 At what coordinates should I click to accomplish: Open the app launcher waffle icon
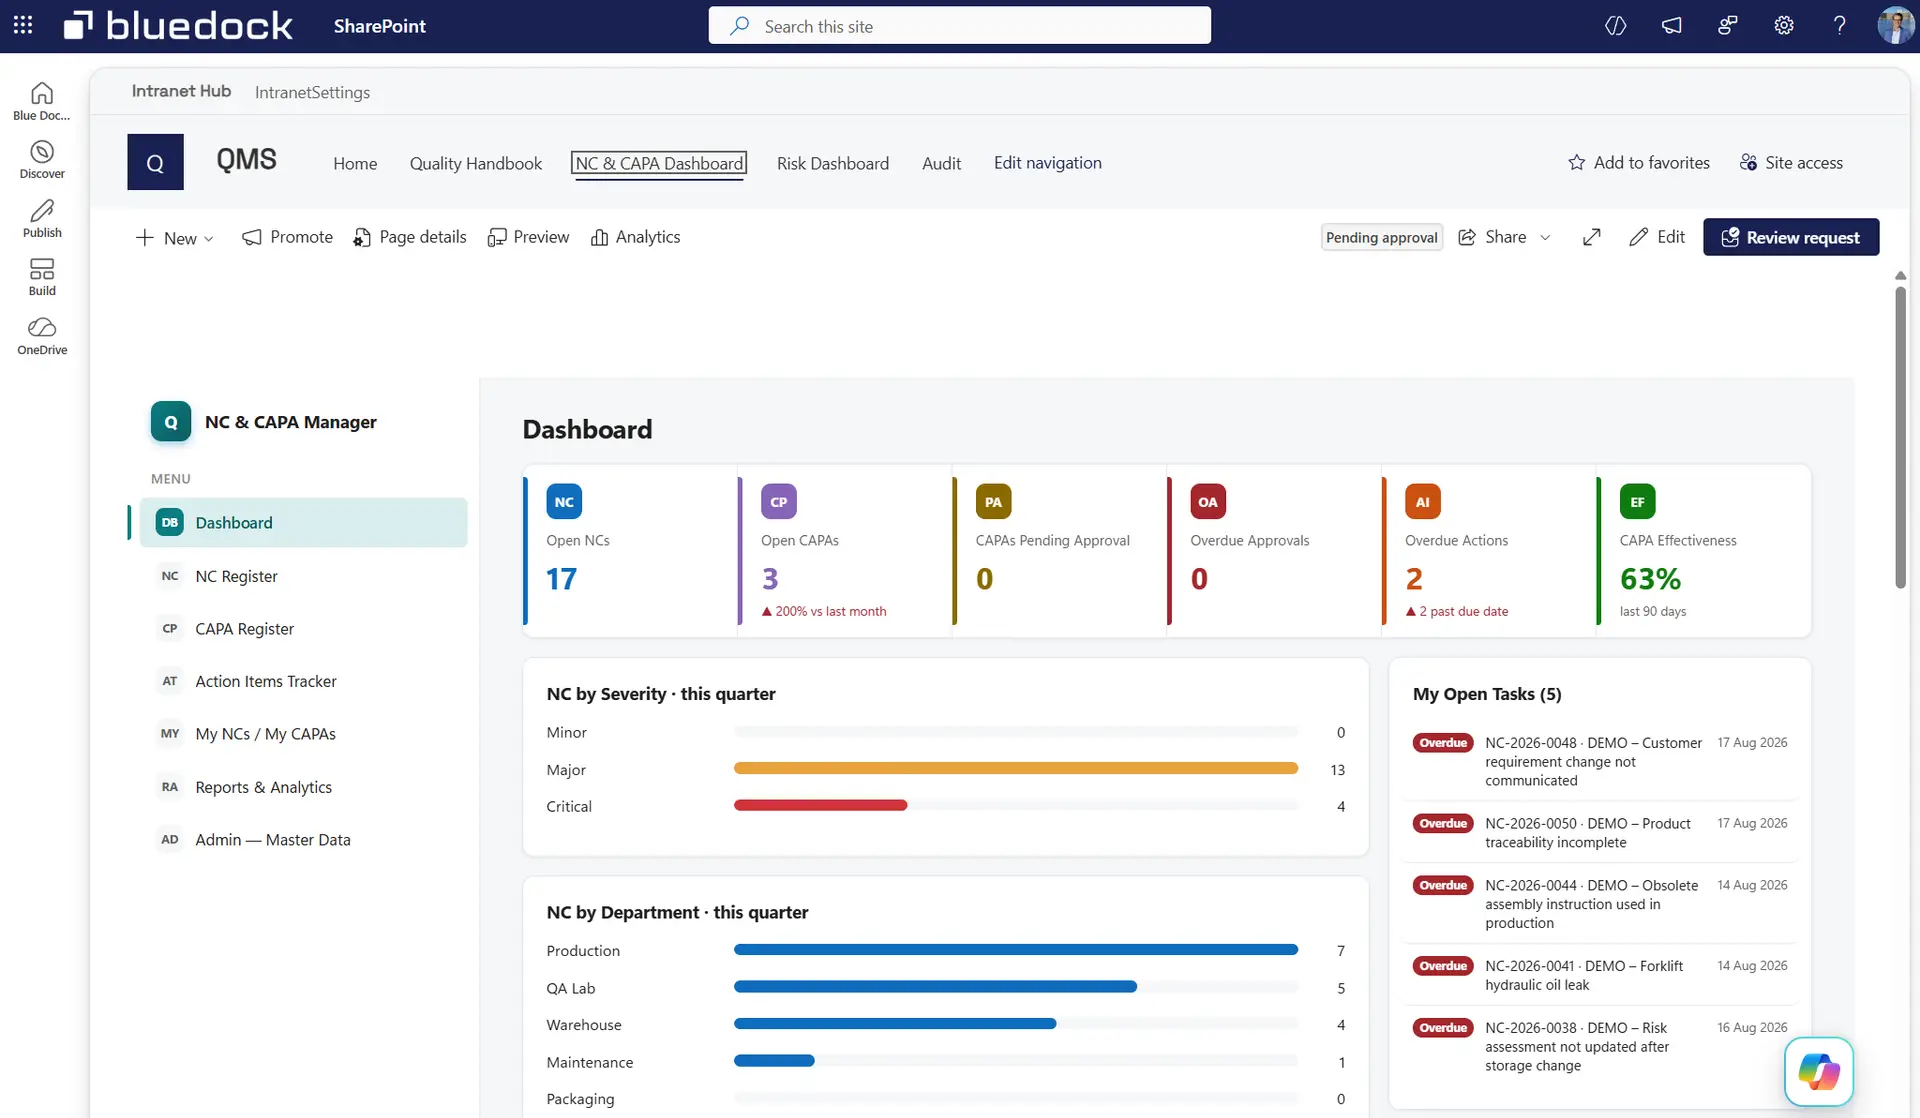(x=23, y=25)
